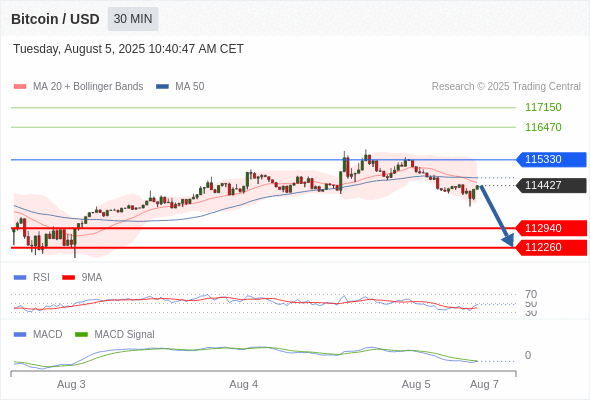Click the 30 MIN timeframe button
The height and width of the screenshot is (400, 590).
(133, 19)
